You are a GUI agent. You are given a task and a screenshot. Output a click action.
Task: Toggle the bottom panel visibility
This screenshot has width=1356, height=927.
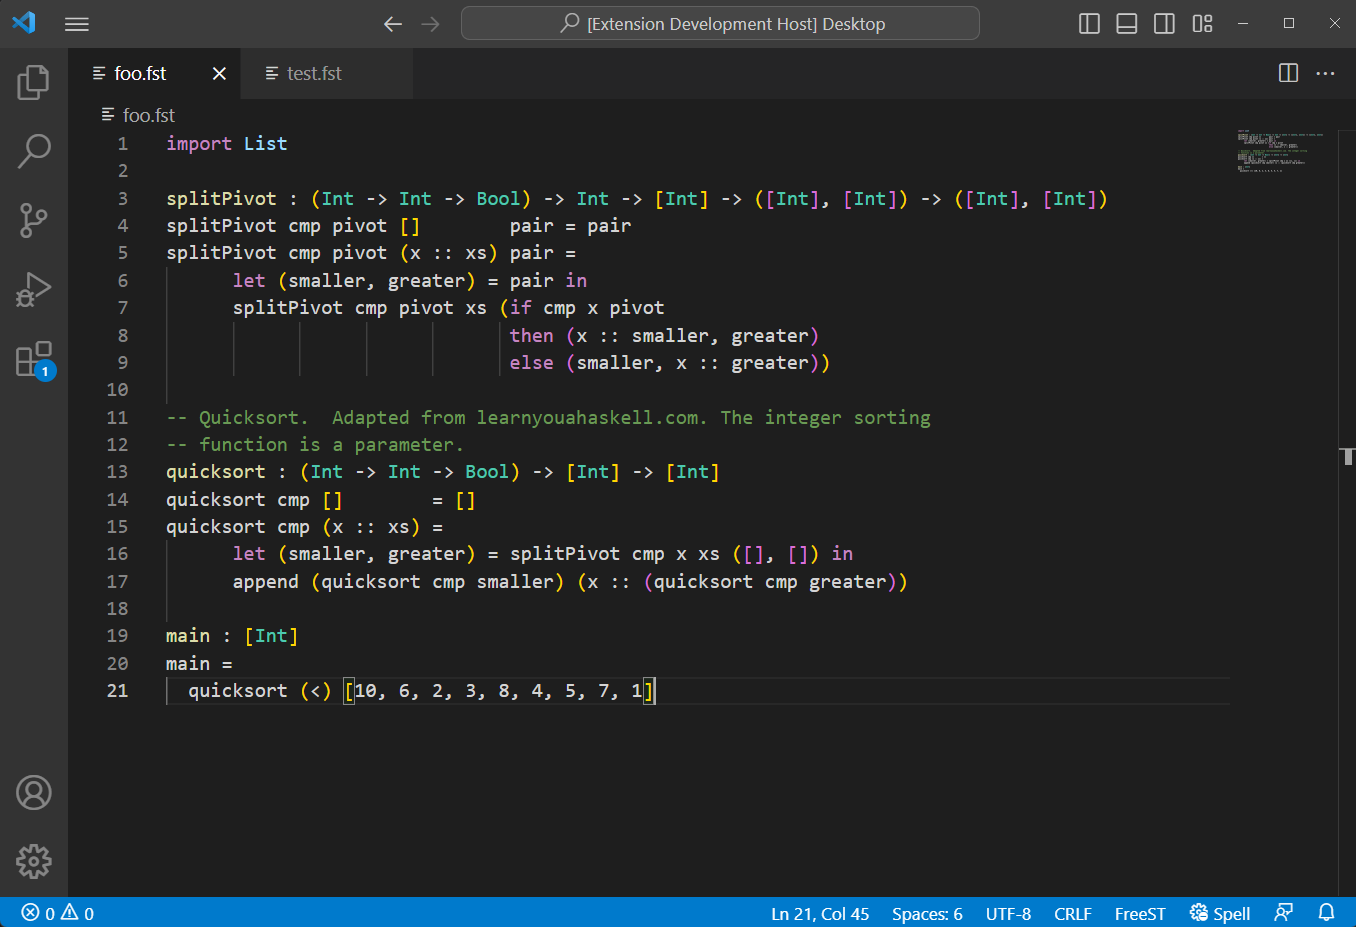click(x=1126, y=23)
